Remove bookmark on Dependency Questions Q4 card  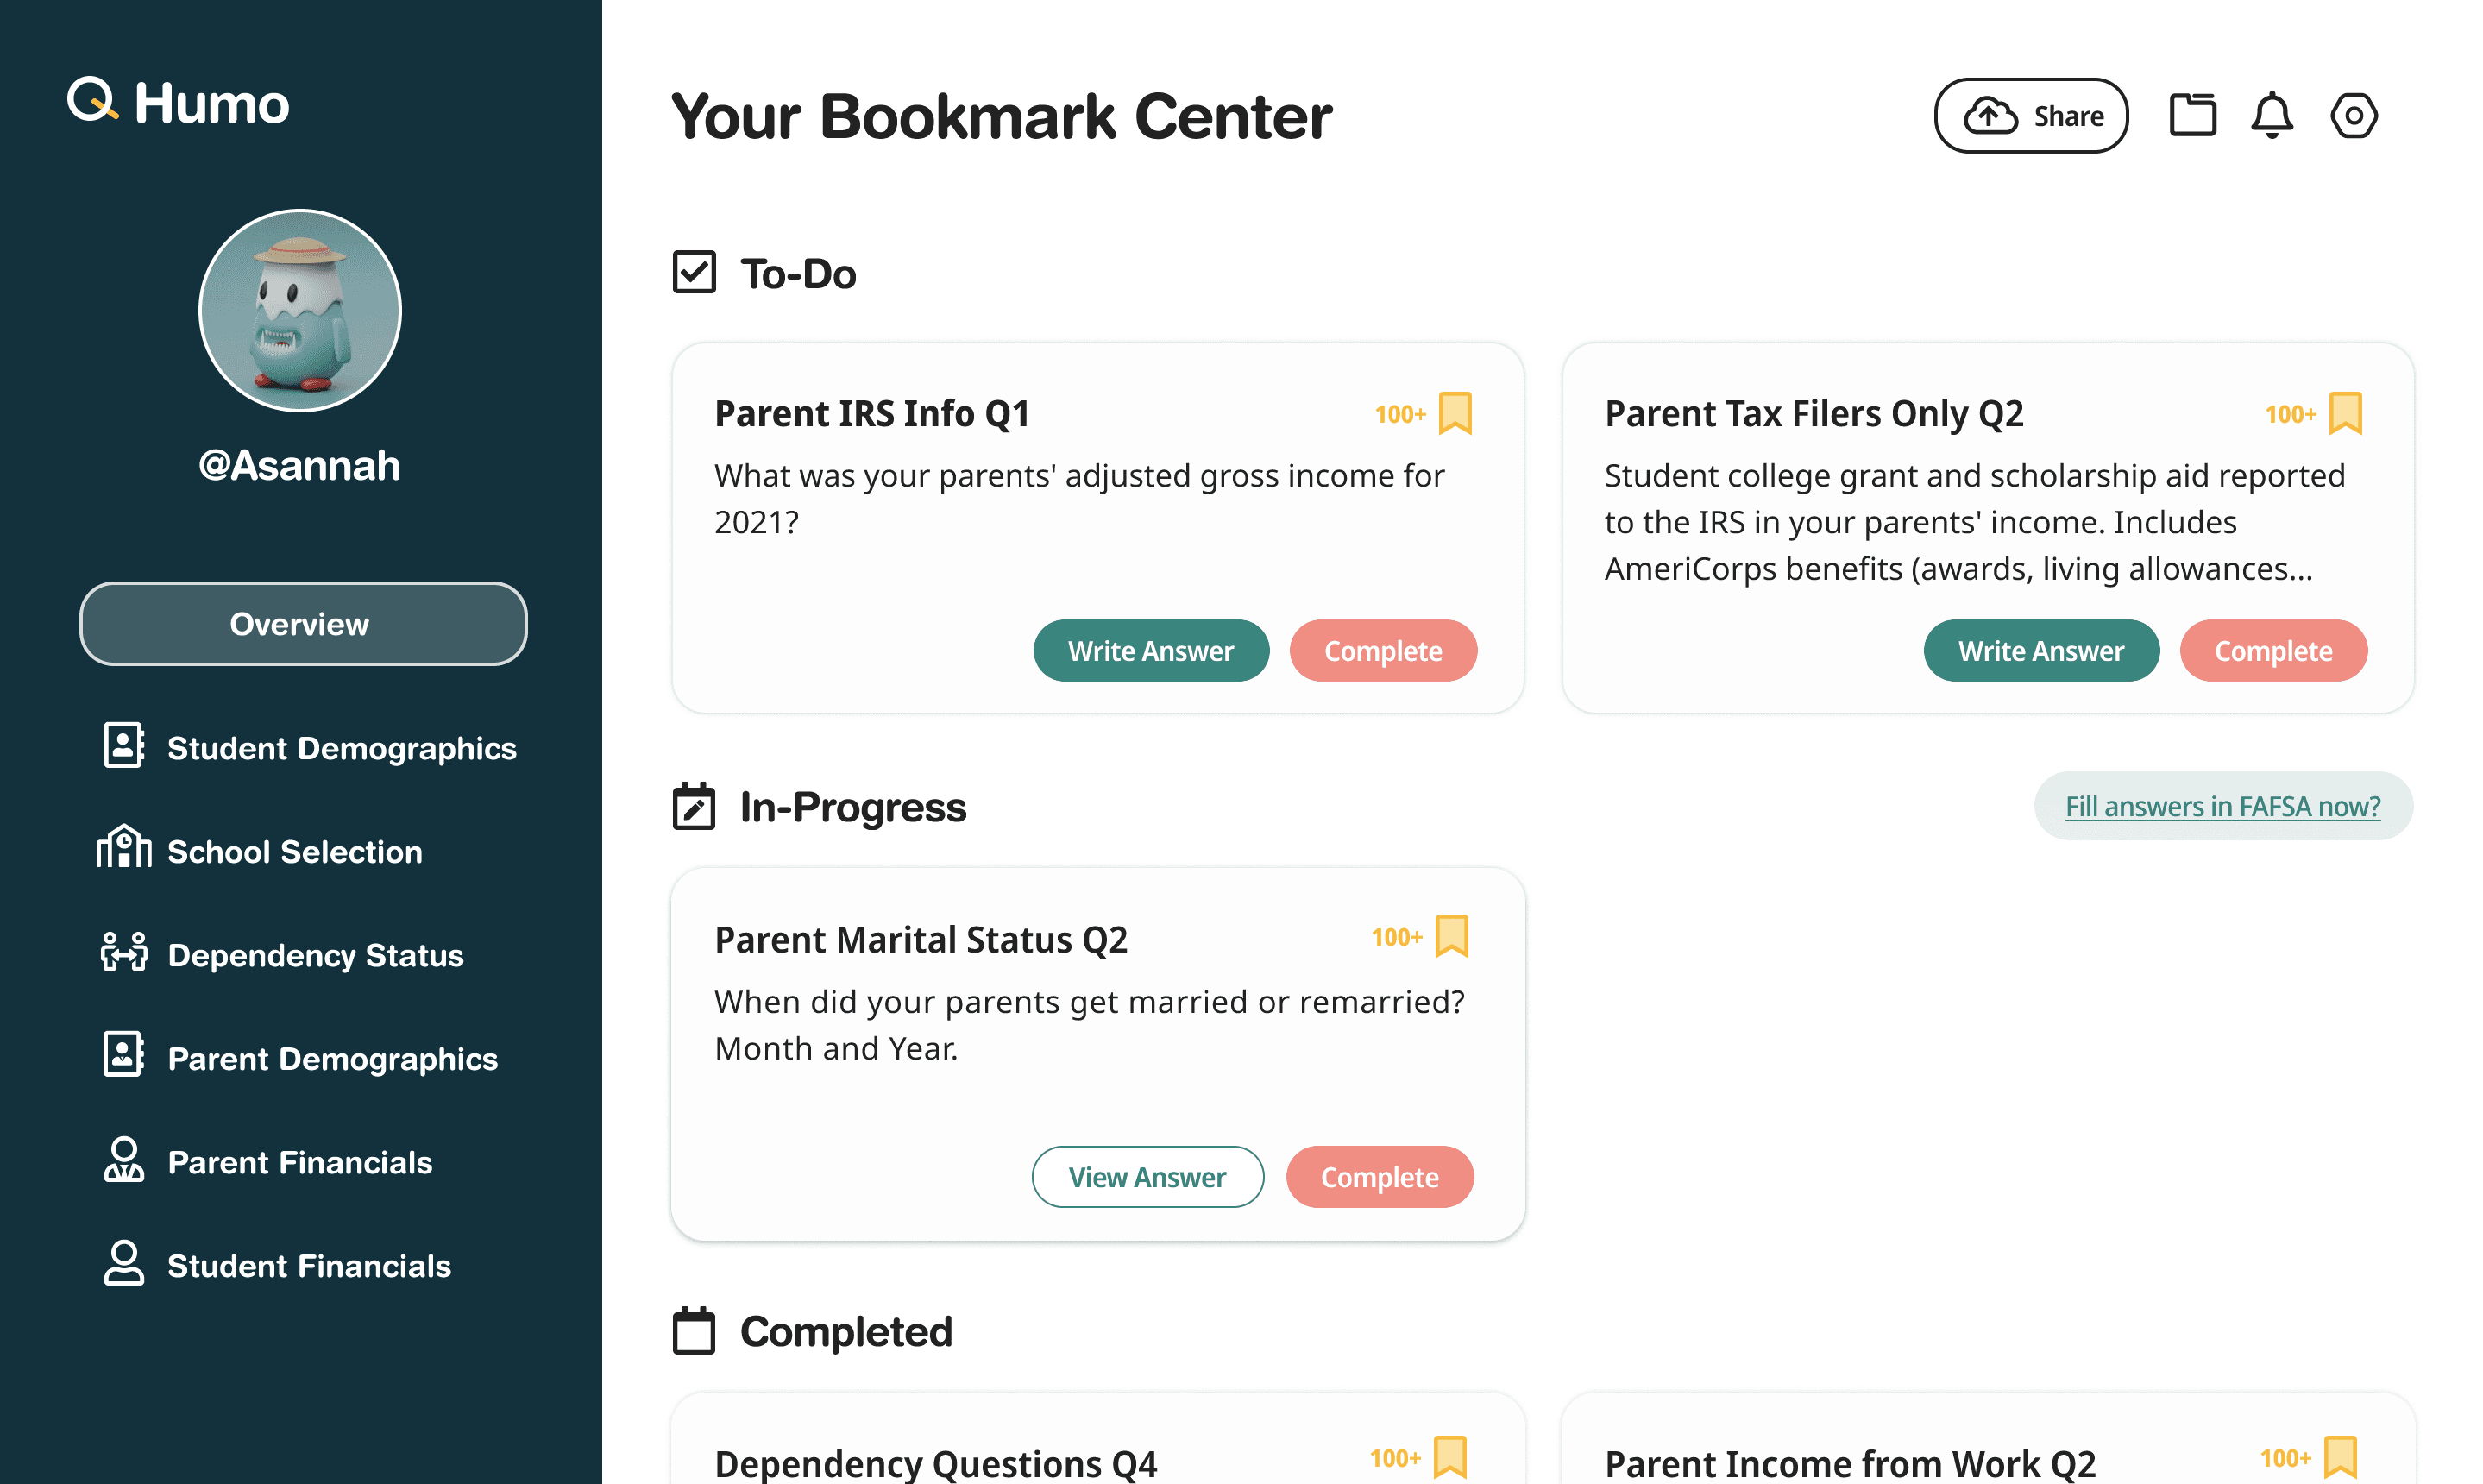(1450, 1458)
